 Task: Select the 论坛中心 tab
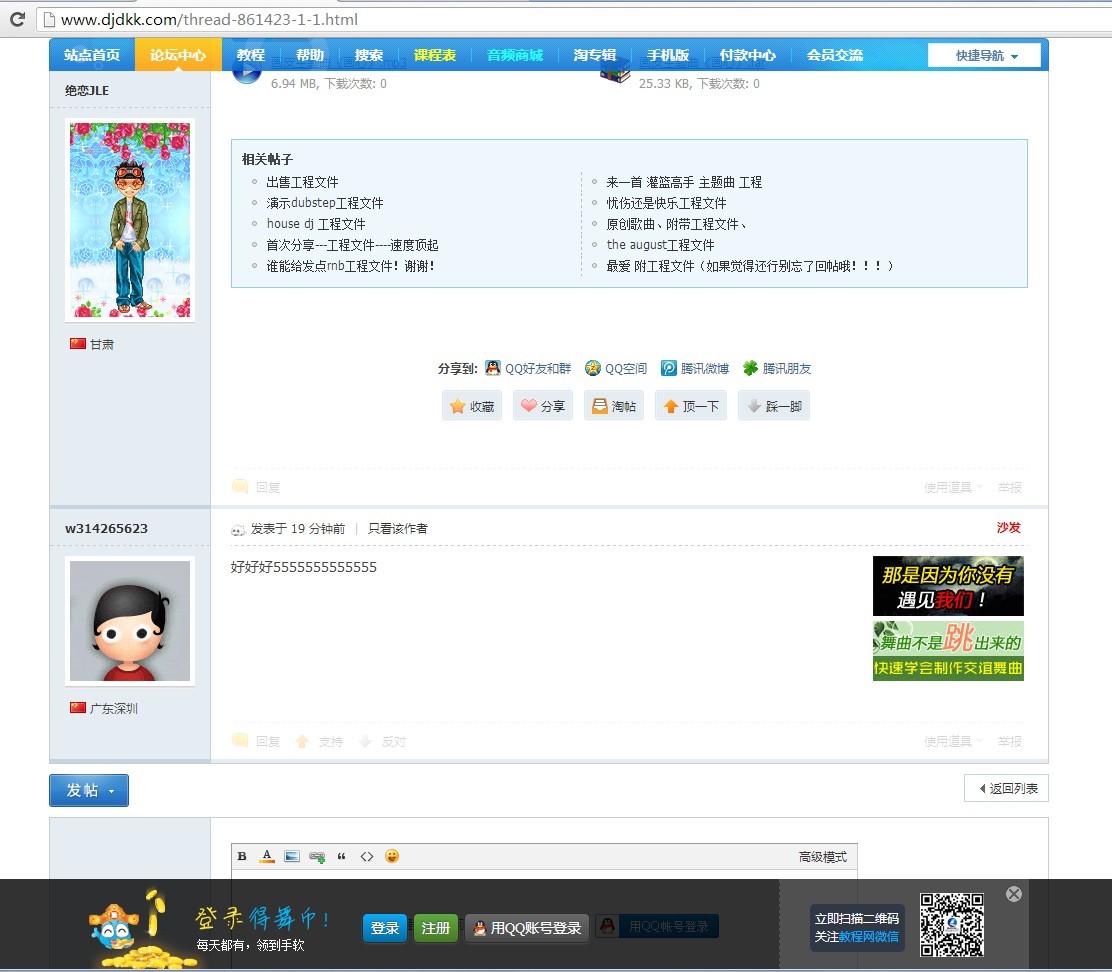tap(177, 55)
